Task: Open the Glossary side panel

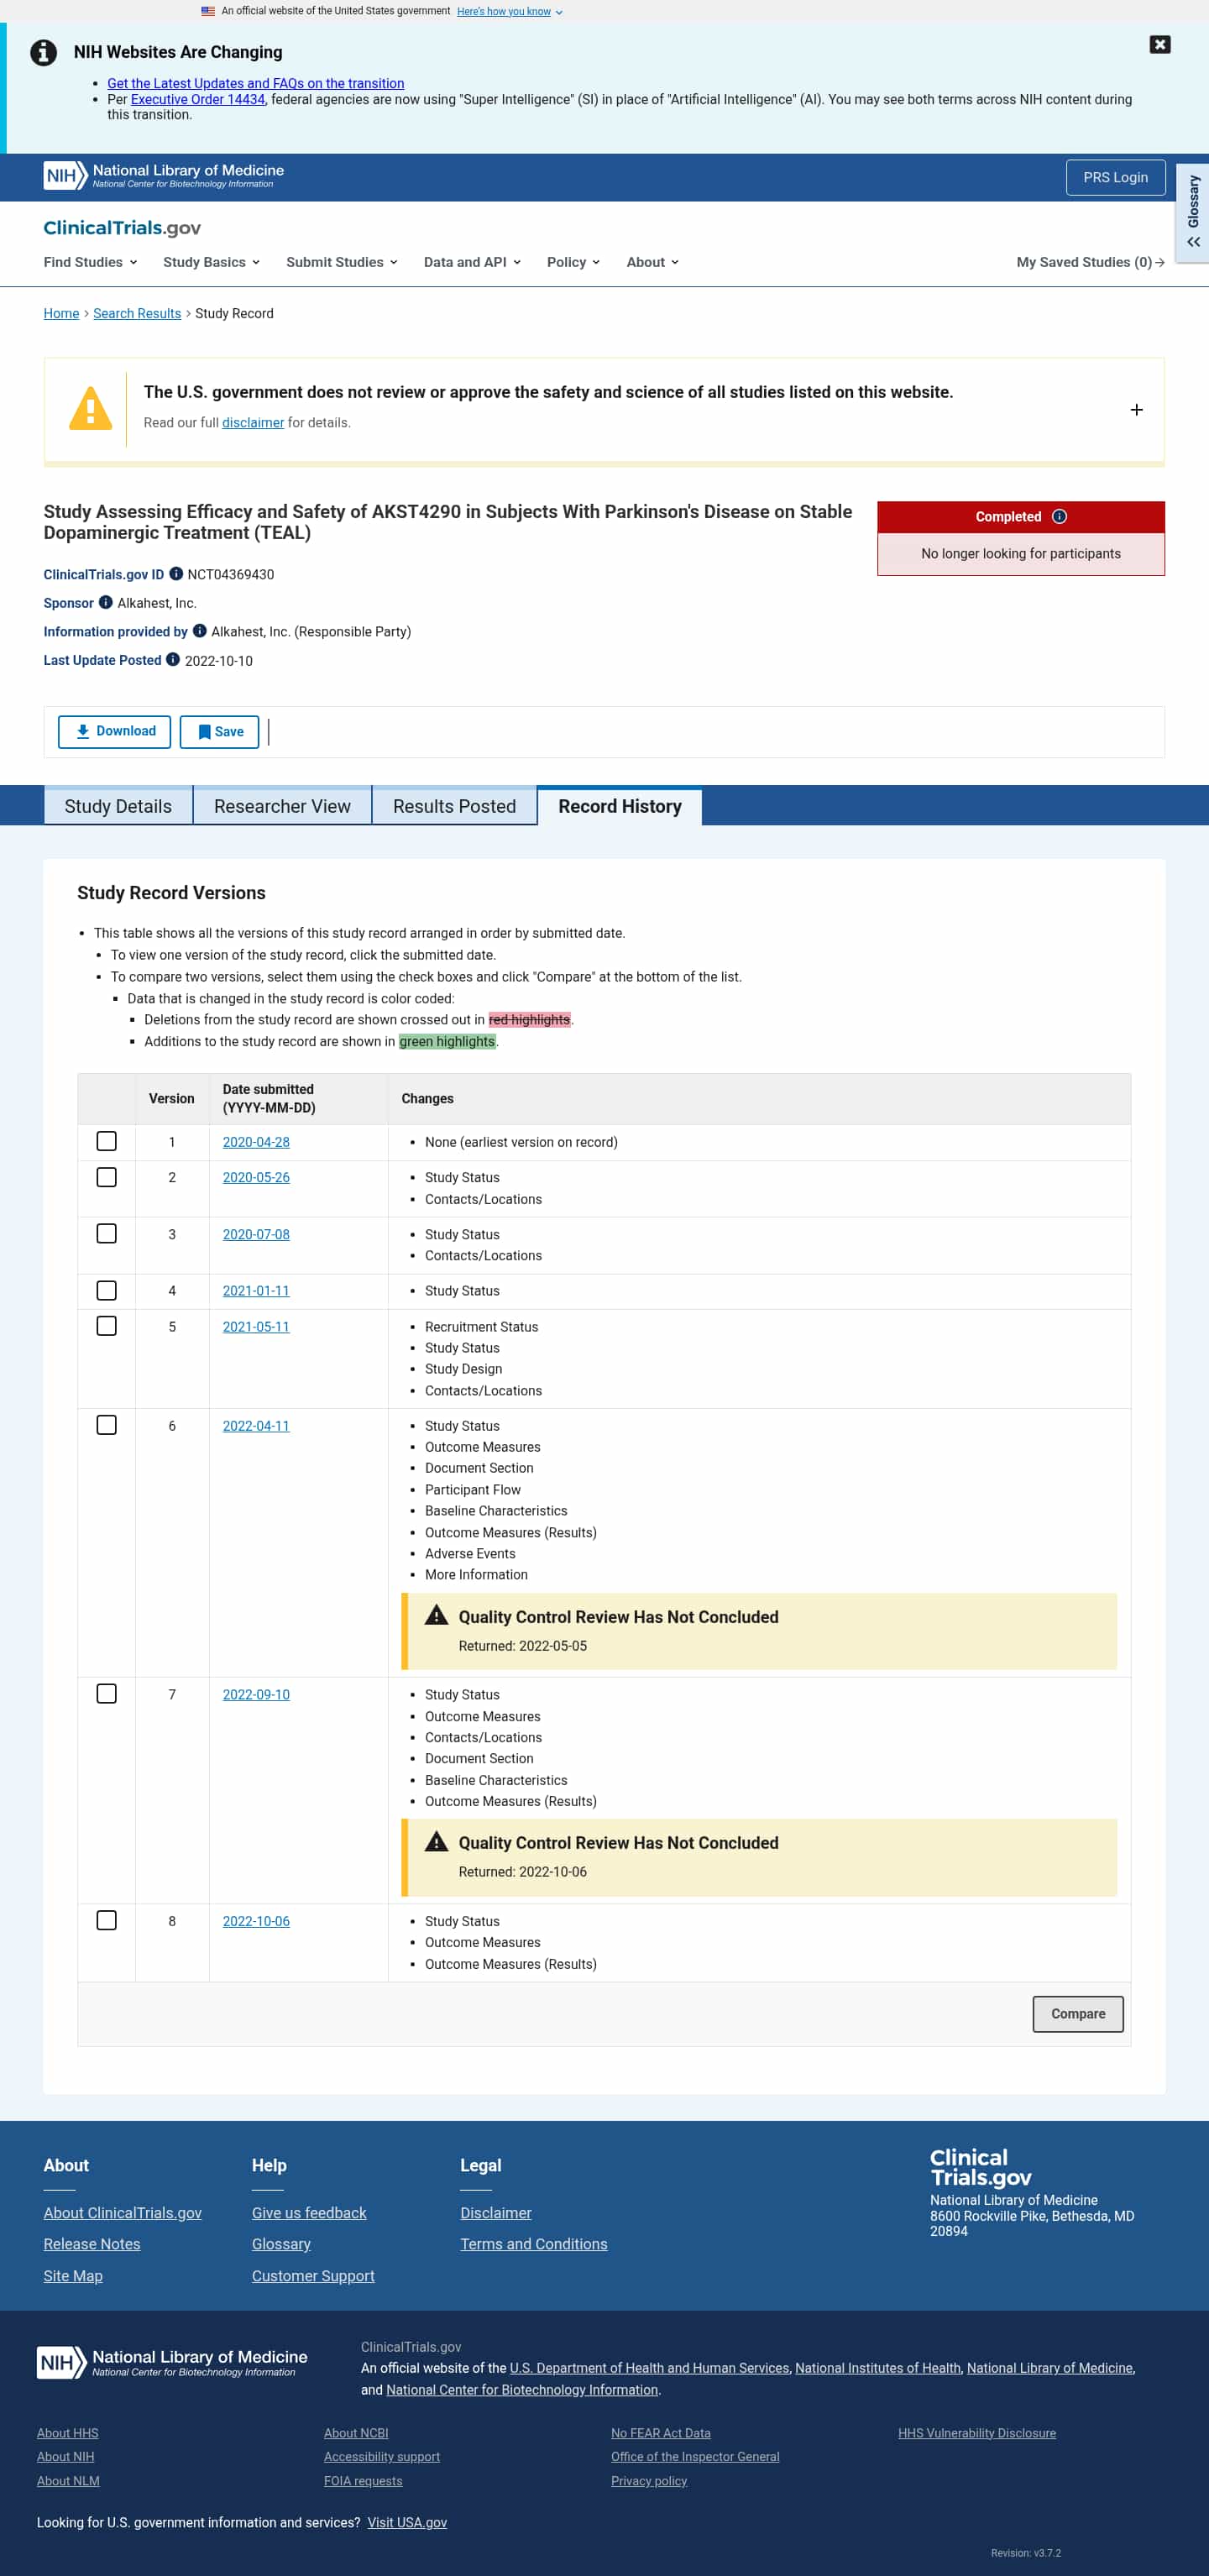Action: [x=1192, y=212]
